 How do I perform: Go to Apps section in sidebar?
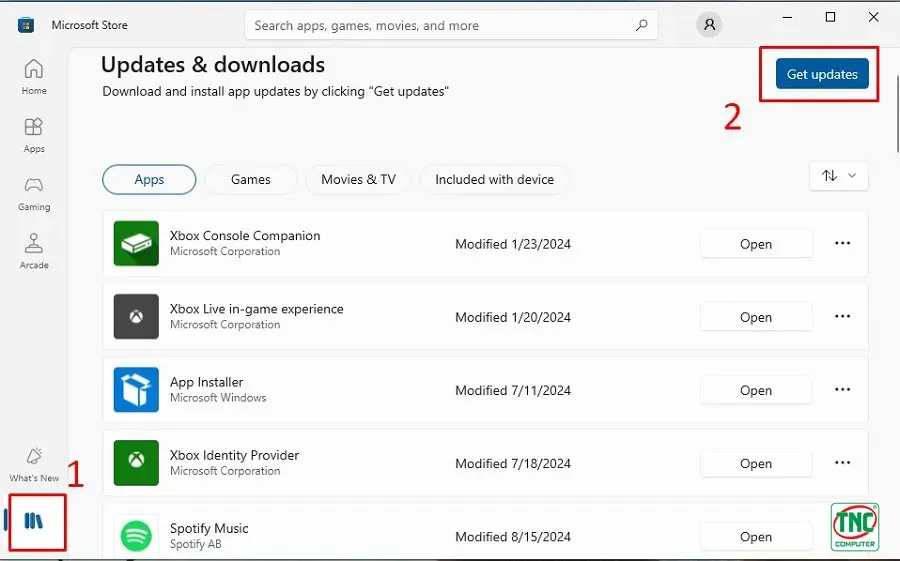pyautogui.click(x=34, y=135)
